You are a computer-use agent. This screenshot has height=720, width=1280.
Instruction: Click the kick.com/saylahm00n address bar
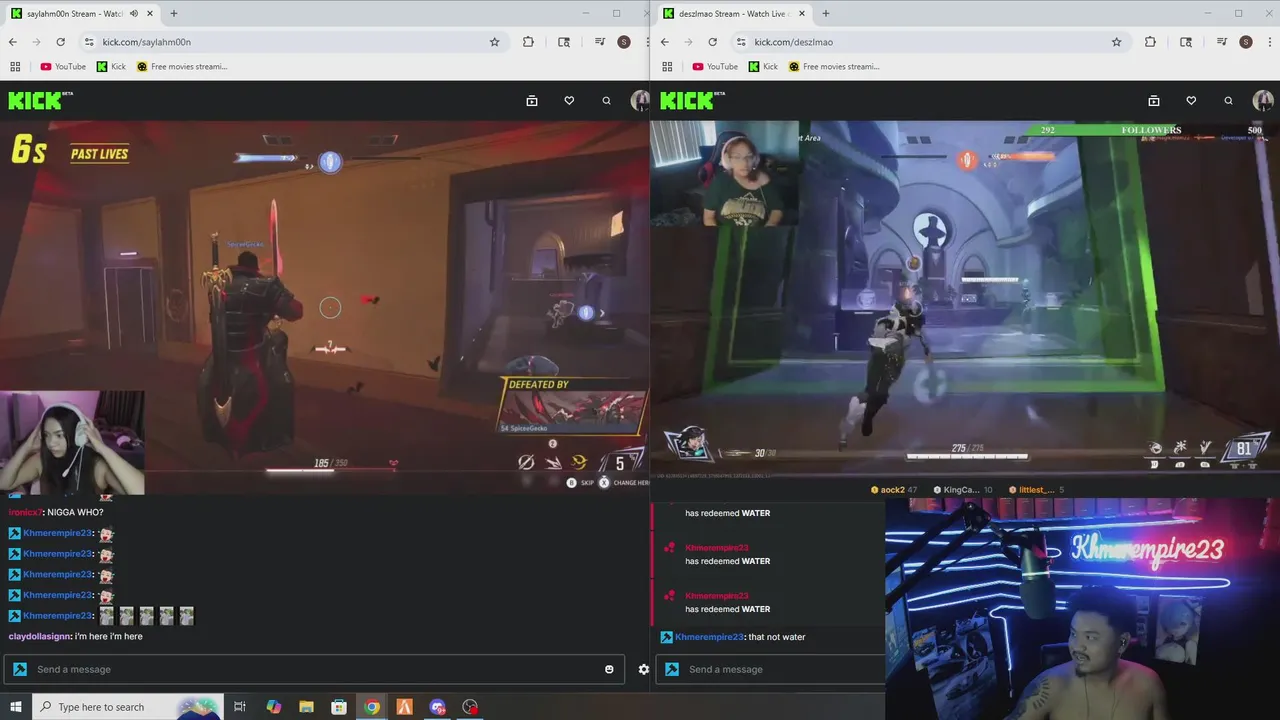292,42
